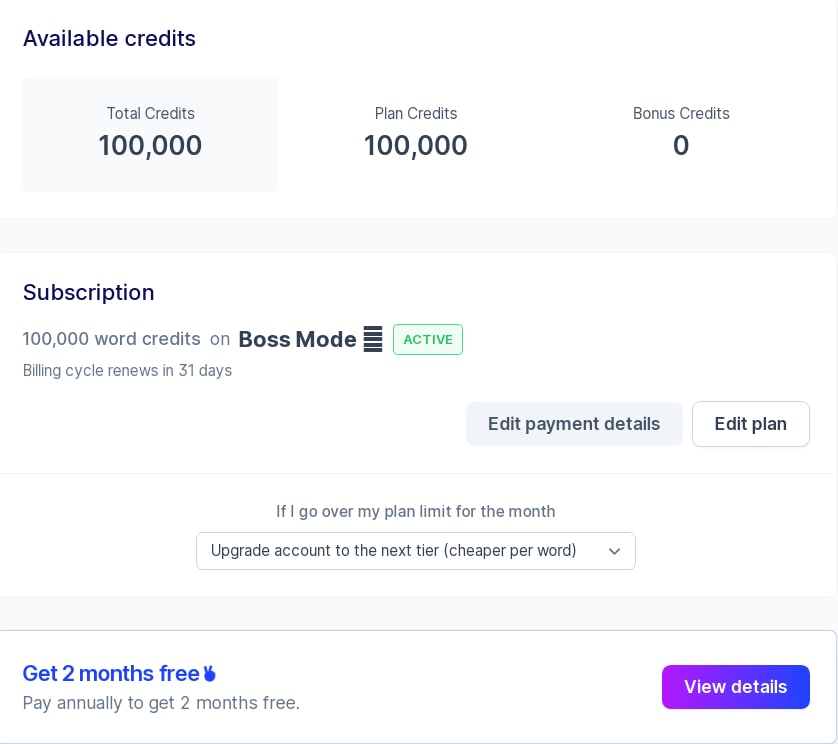Open the 'Upgrade account to the next tier' dropdown
Screen dimensions: 838x744
click(x=415, y=551)
